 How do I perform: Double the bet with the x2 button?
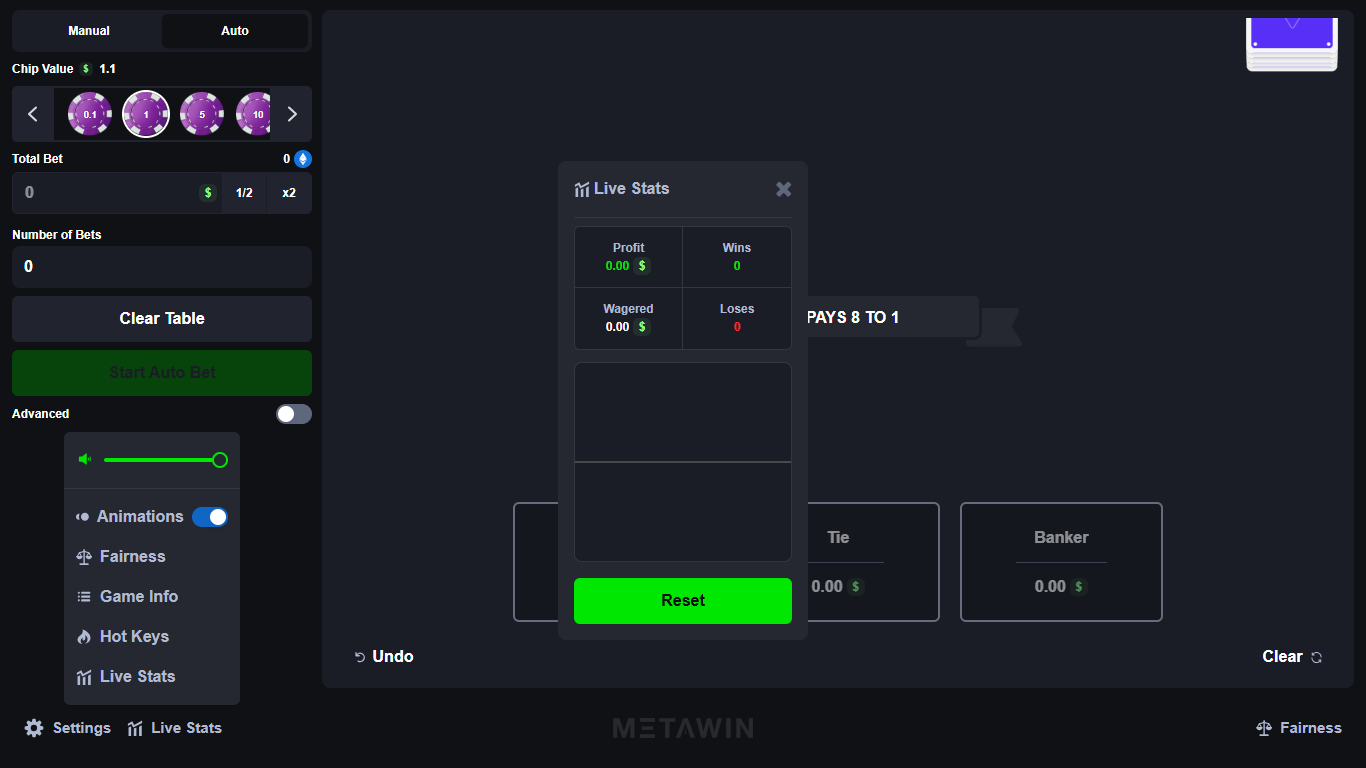289,193
